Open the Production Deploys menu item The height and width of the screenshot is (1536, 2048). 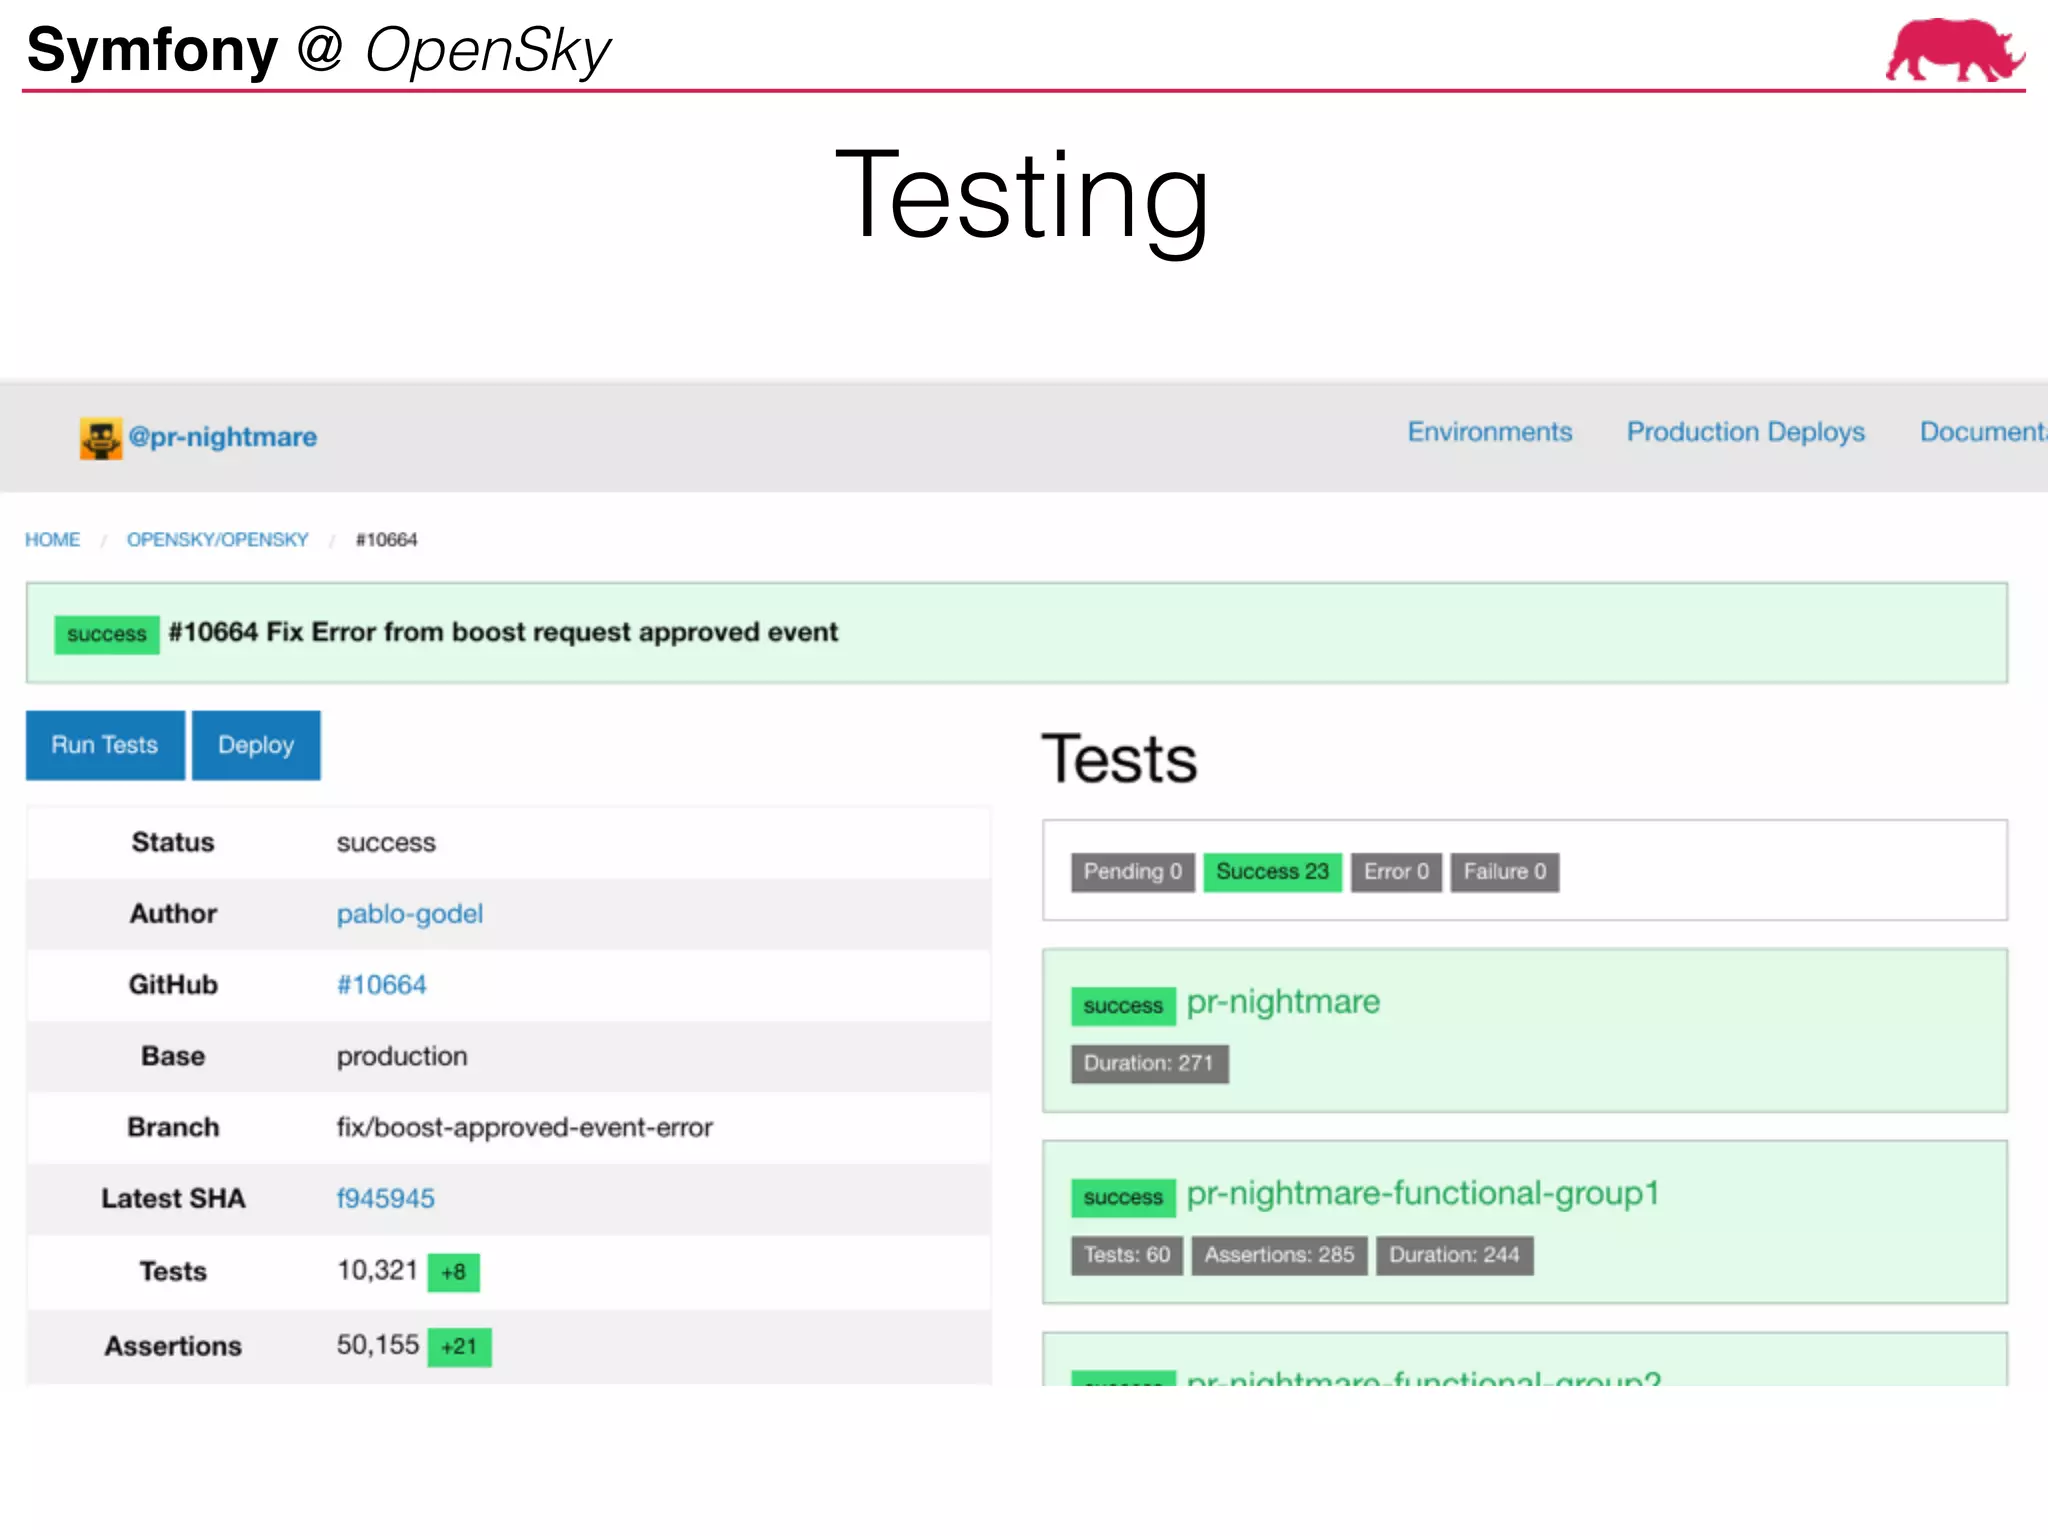(1745, 432)
